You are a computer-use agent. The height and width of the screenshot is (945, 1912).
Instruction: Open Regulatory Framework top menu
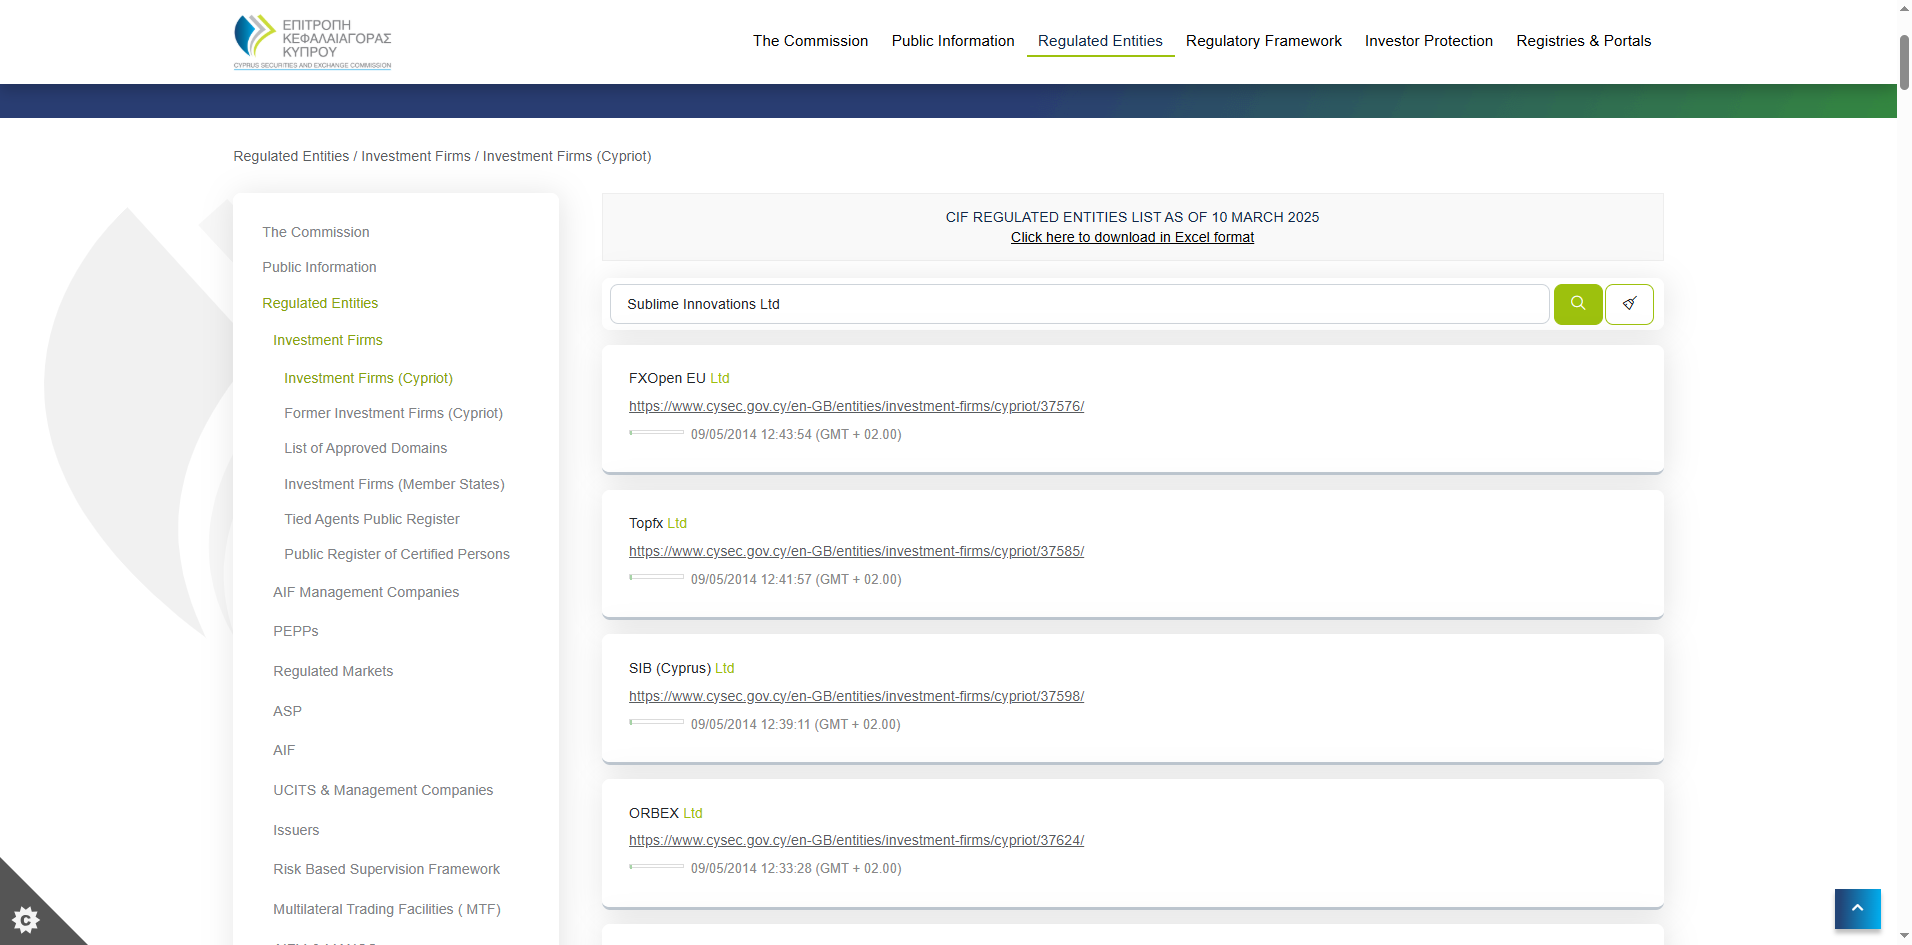(x=1263, y=41)
